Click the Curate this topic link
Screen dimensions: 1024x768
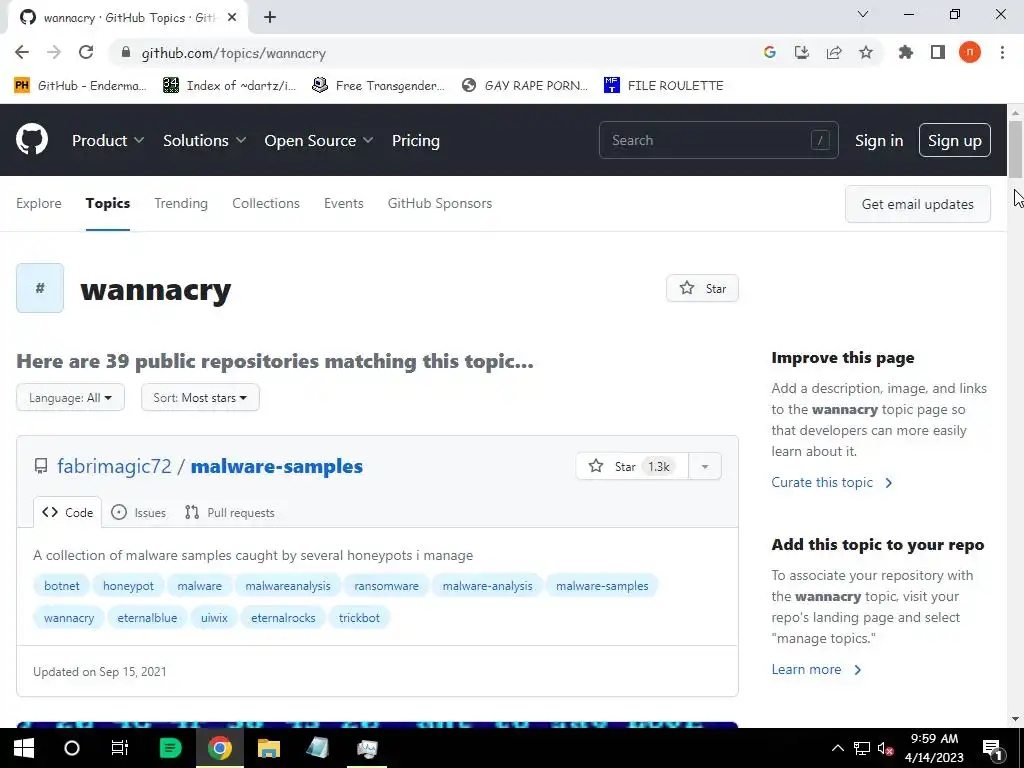point(831,483)
